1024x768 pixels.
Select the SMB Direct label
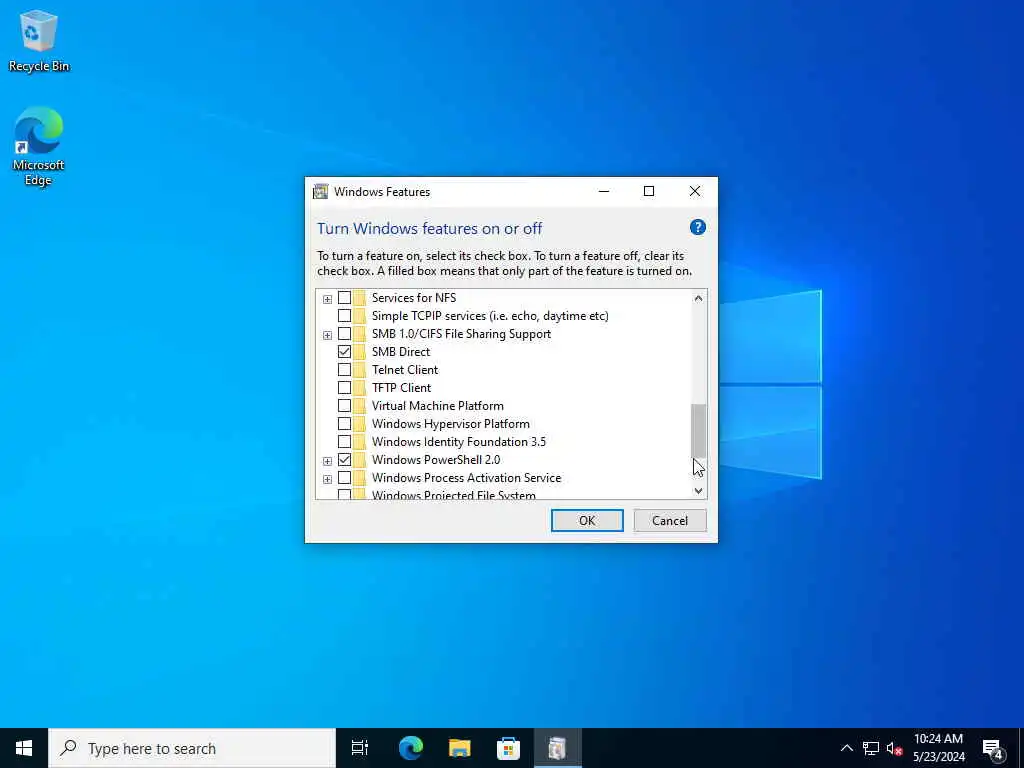tap(401, 351)
